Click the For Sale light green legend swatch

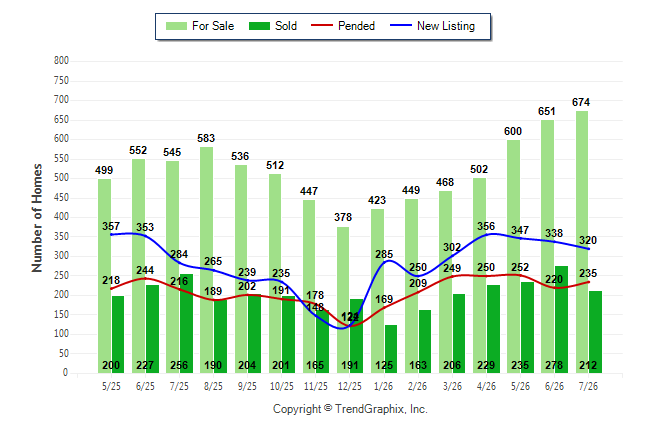pos(176,26)
